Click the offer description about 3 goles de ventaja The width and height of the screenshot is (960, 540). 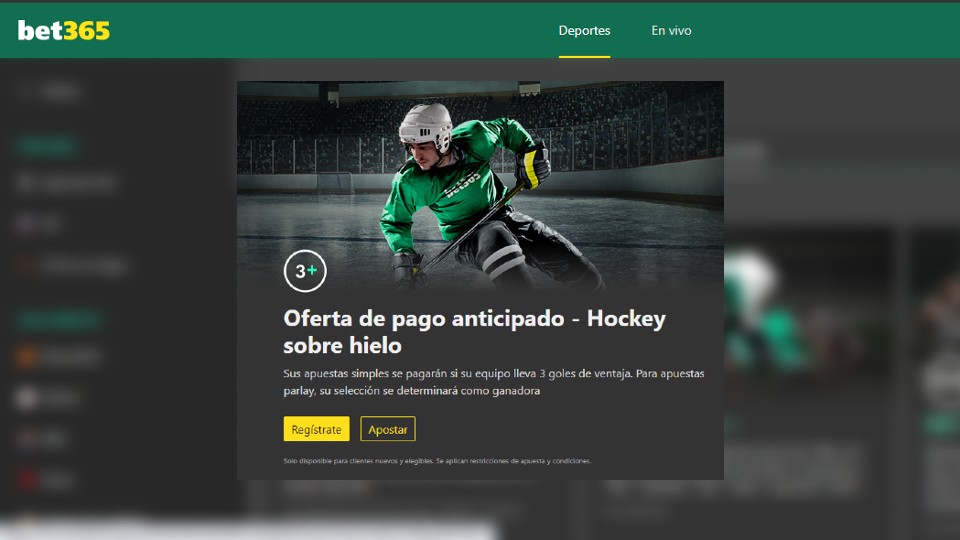pyautogui.click(x=493, y=382)
